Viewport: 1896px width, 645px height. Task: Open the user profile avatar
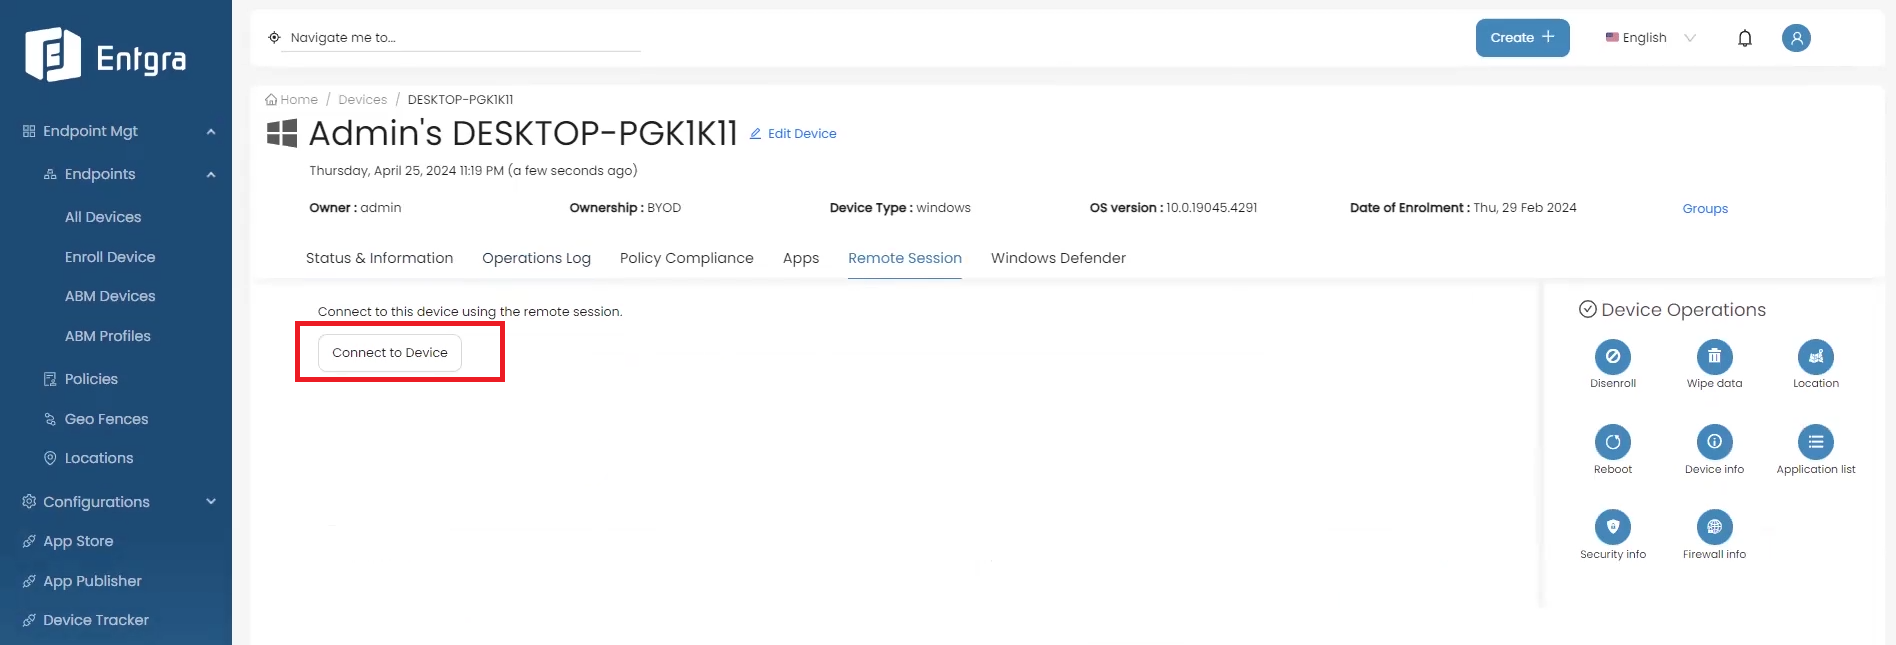point(1795,38)
